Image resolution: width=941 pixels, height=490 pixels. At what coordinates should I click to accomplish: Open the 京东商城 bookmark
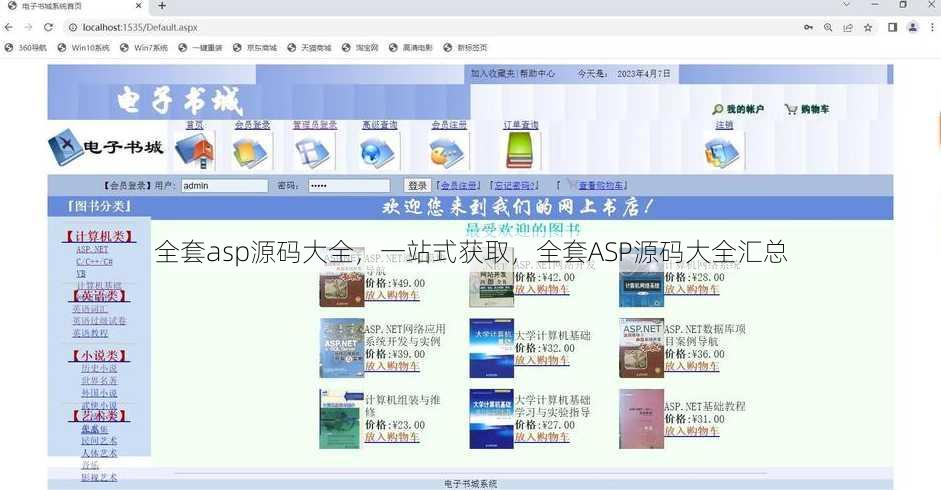click(x=255, y=47)
